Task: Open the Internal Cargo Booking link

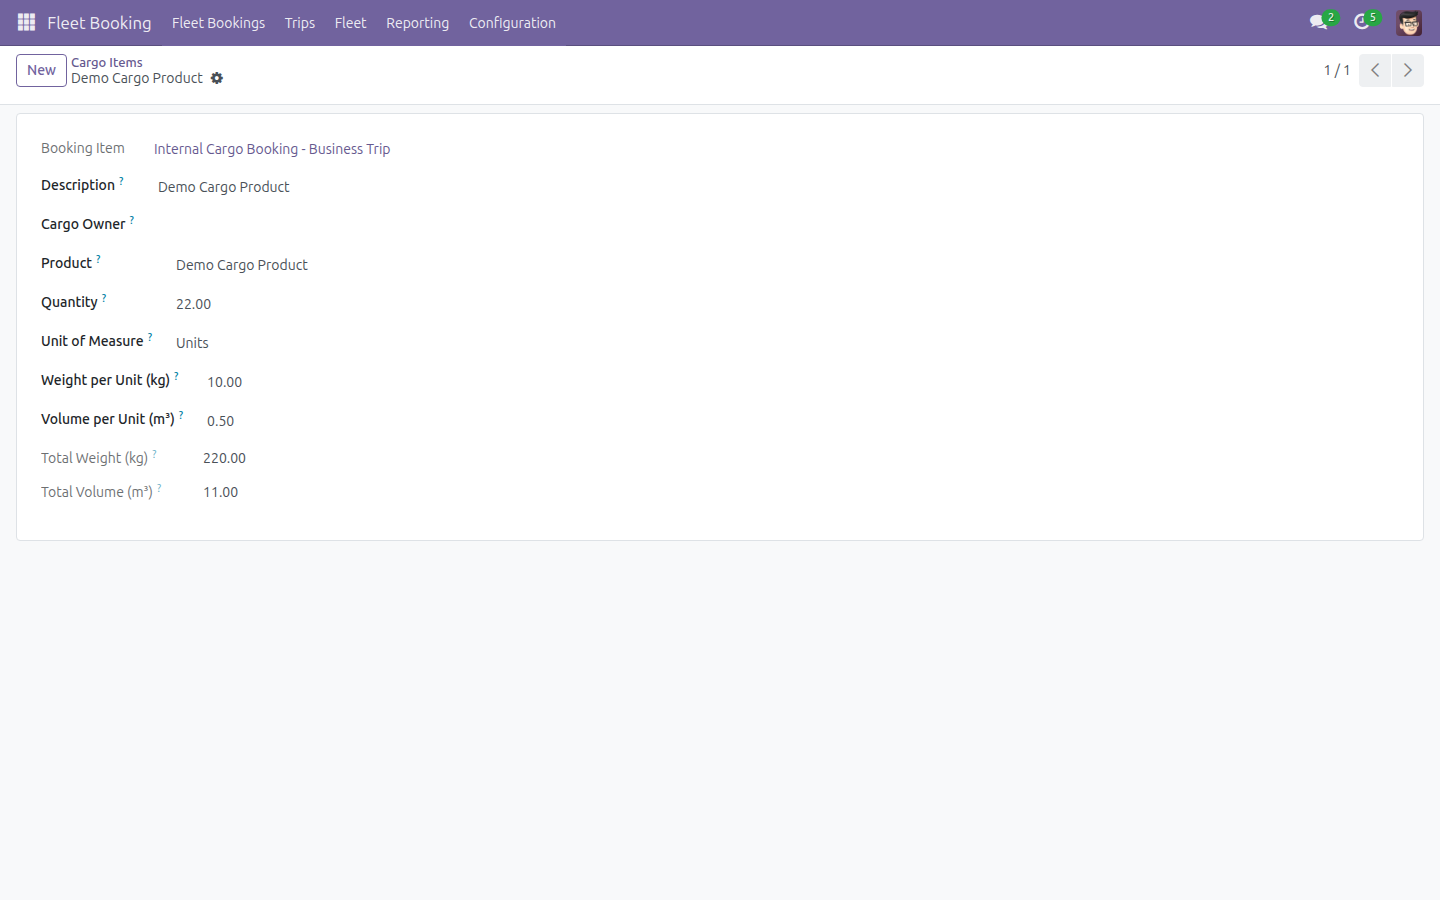Action: coord(272,149)
